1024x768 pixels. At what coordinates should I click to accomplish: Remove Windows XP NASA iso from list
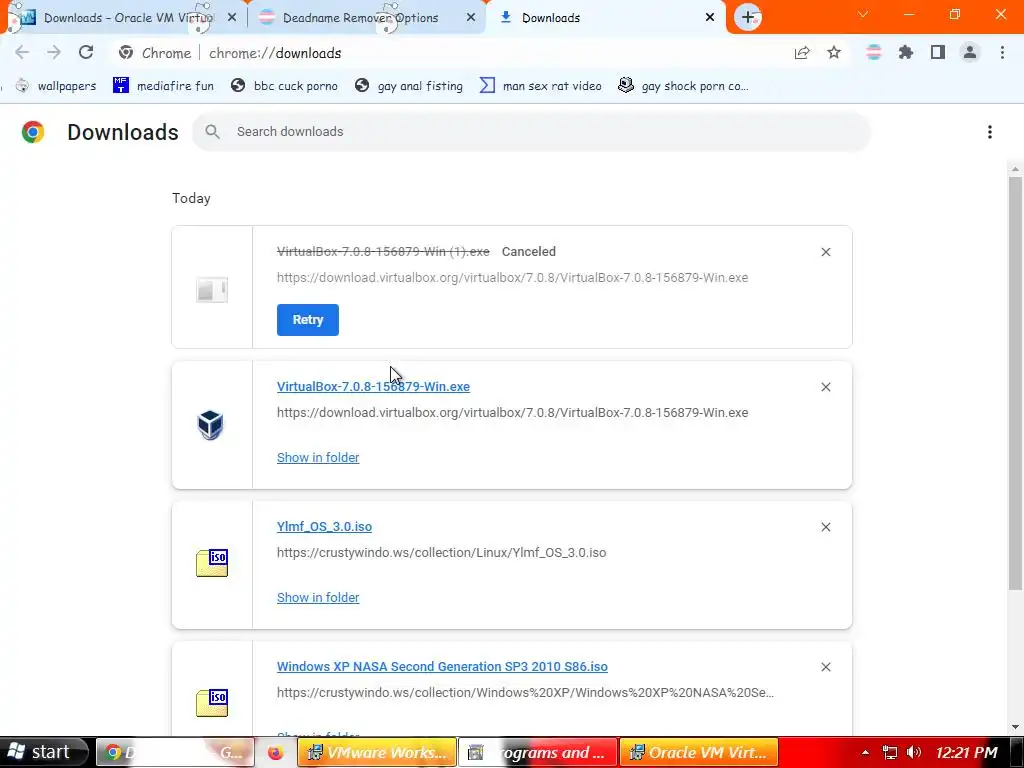point(825,667)
